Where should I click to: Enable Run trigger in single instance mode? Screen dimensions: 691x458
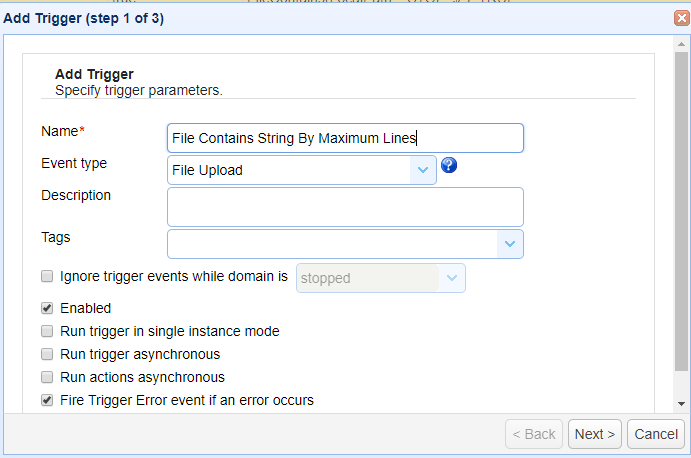(47, 331)
